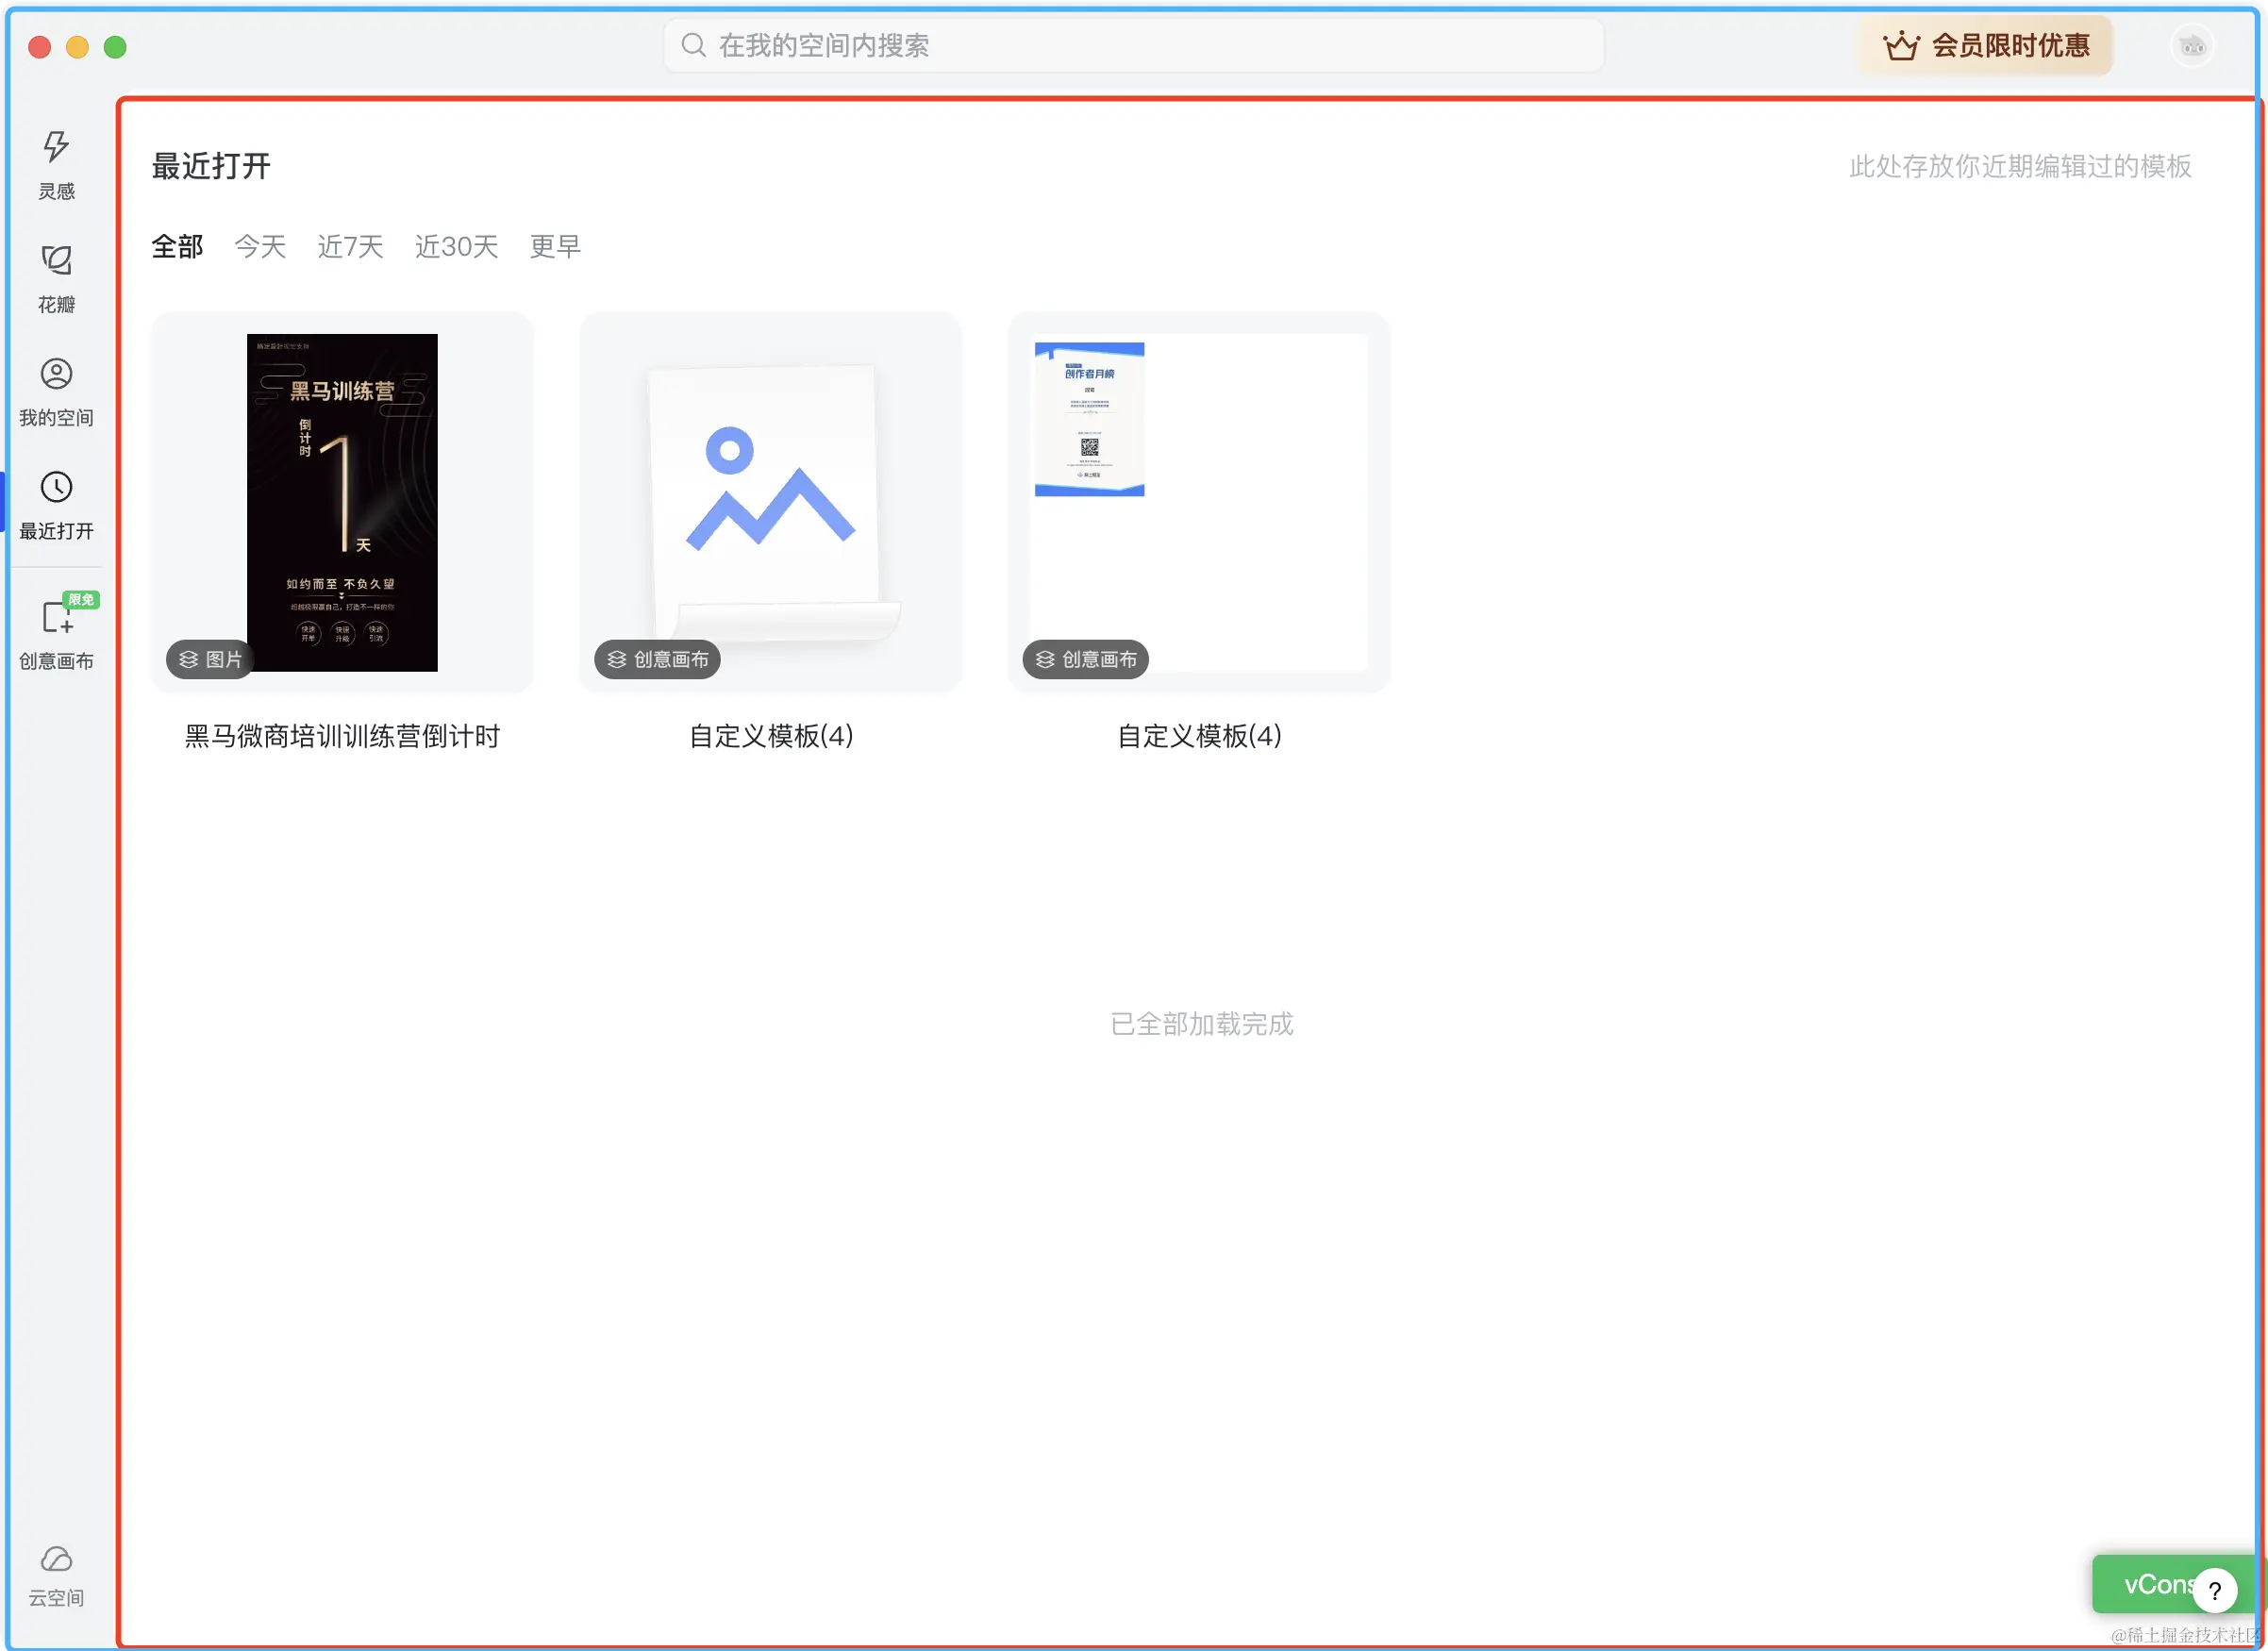Go to 我的空间 profile icon
The height and width of the screenshot is (1651, 2268).
56,374
